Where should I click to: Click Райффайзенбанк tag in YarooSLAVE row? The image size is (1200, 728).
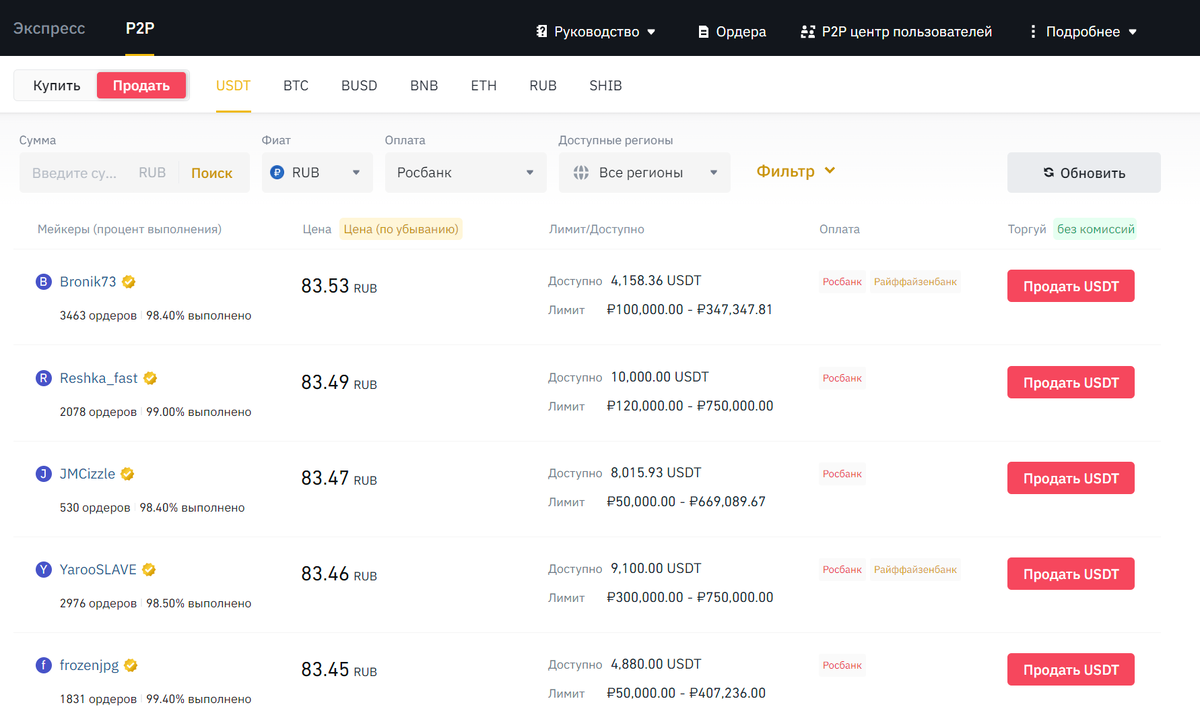(x=915, y=570)
